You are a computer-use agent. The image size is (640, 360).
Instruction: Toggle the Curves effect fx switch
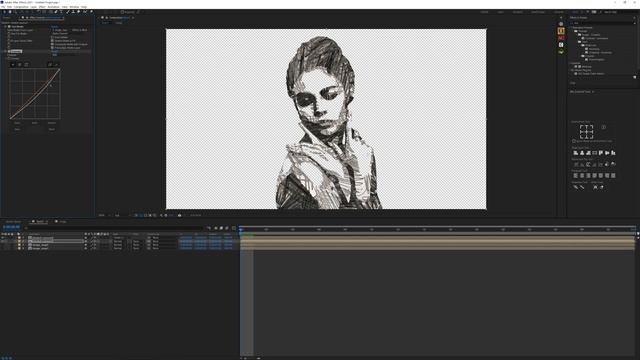(x=9, y=51)
